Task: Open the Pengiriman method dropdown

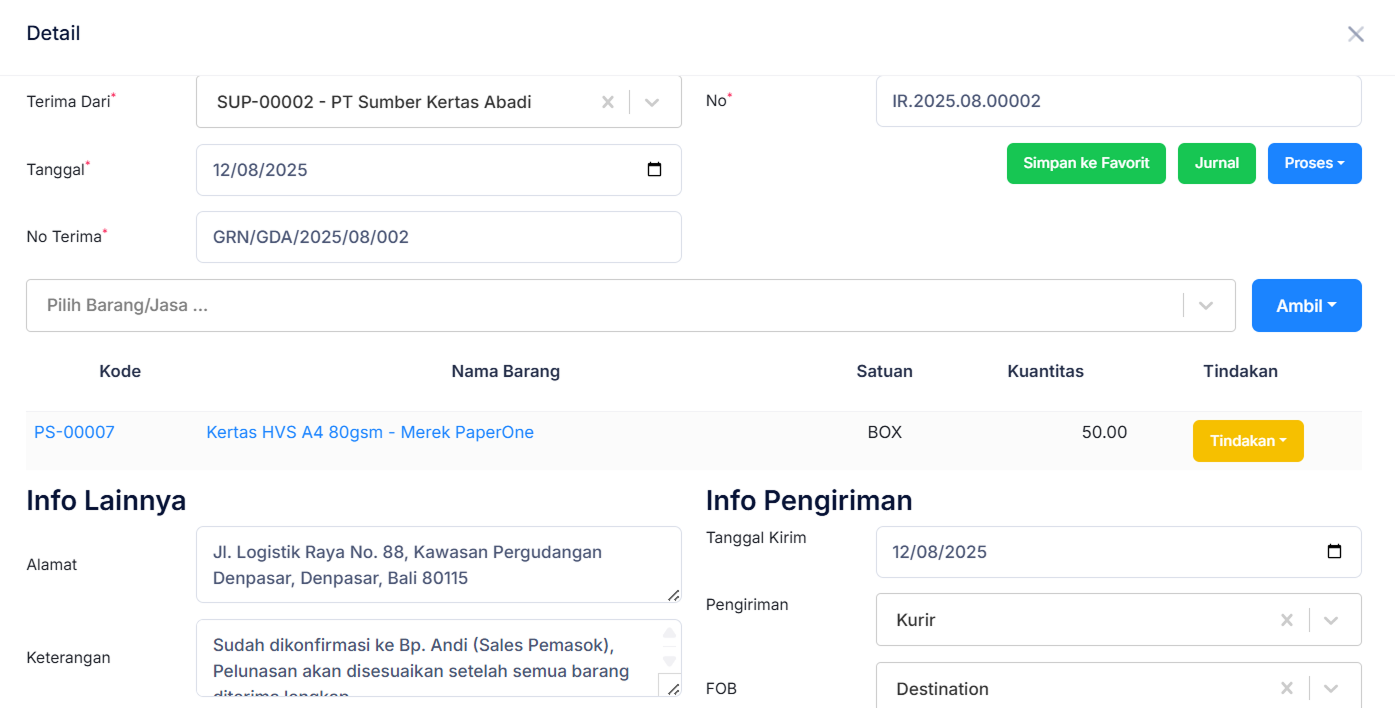Action: click(x=1331, y=620)
